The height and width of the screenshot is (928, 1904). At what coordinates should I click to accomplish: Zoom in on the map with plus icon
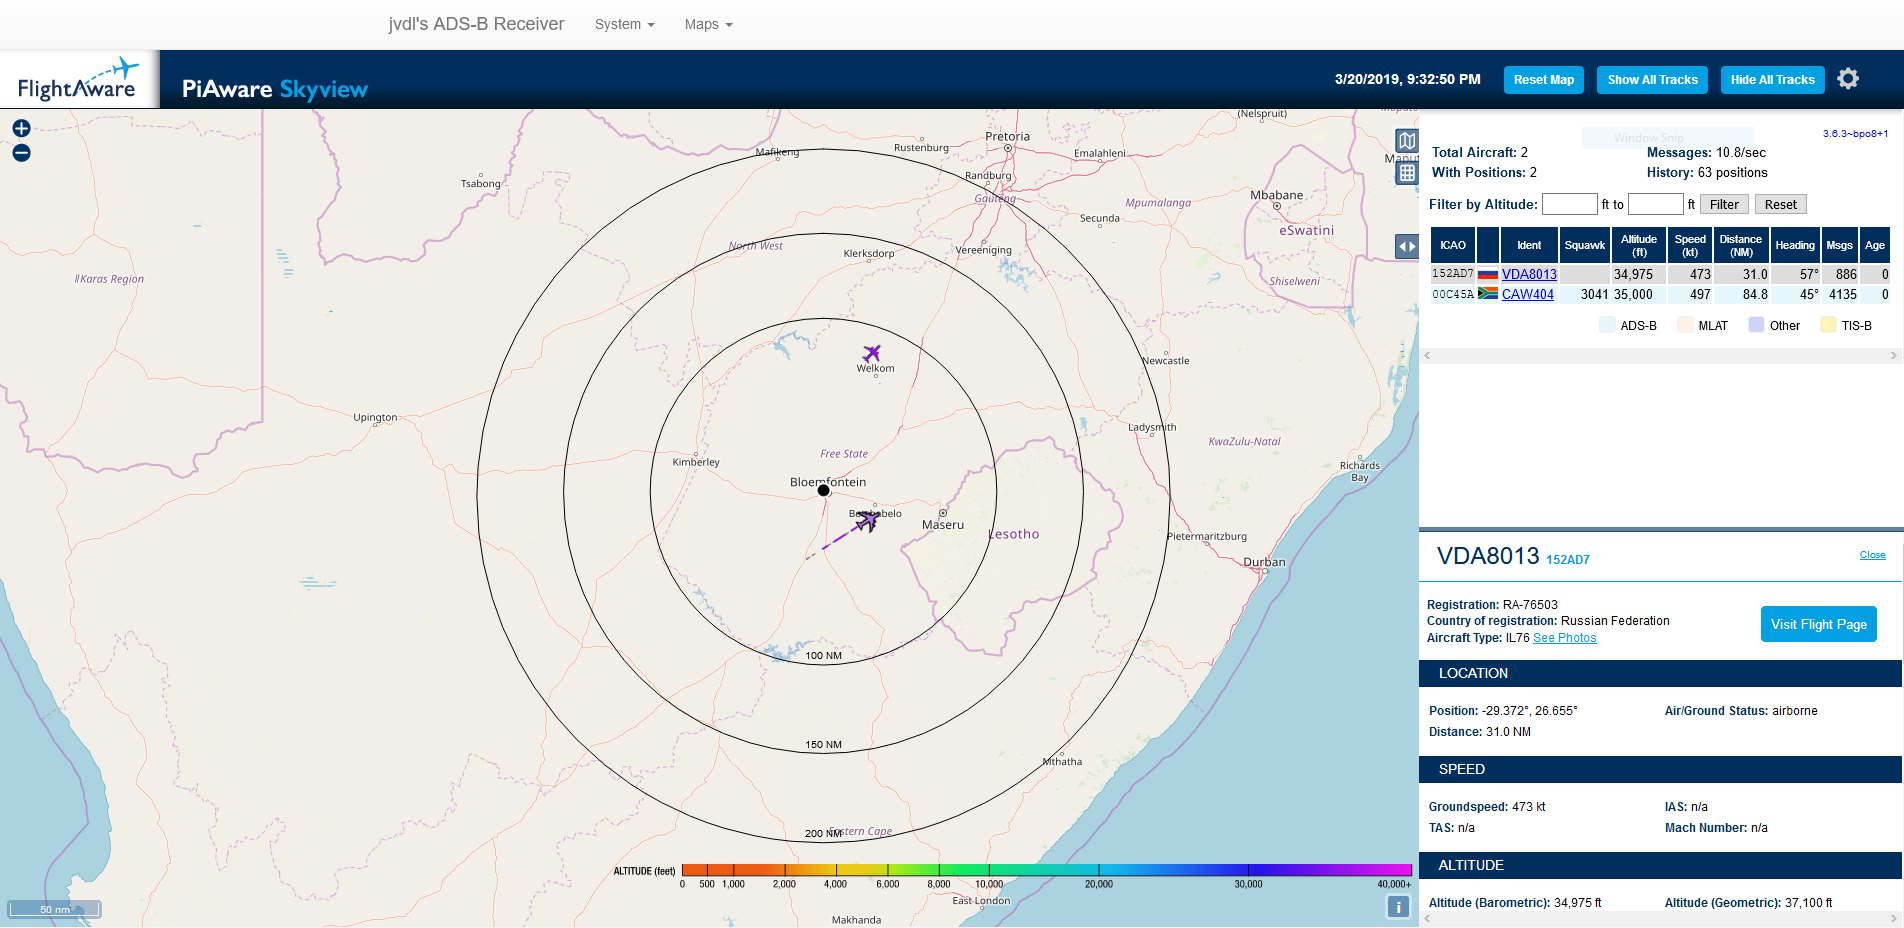(21, 128)
